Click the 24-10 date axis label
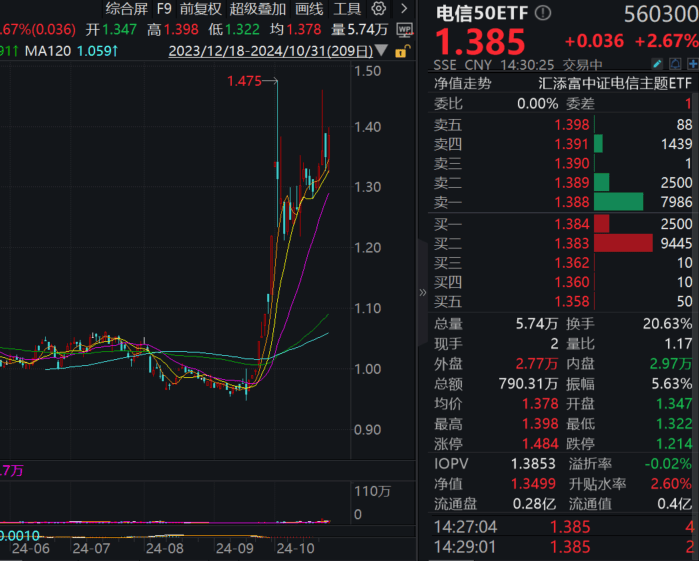This screenshot has height=561, width=699. (x=295, y=549)
